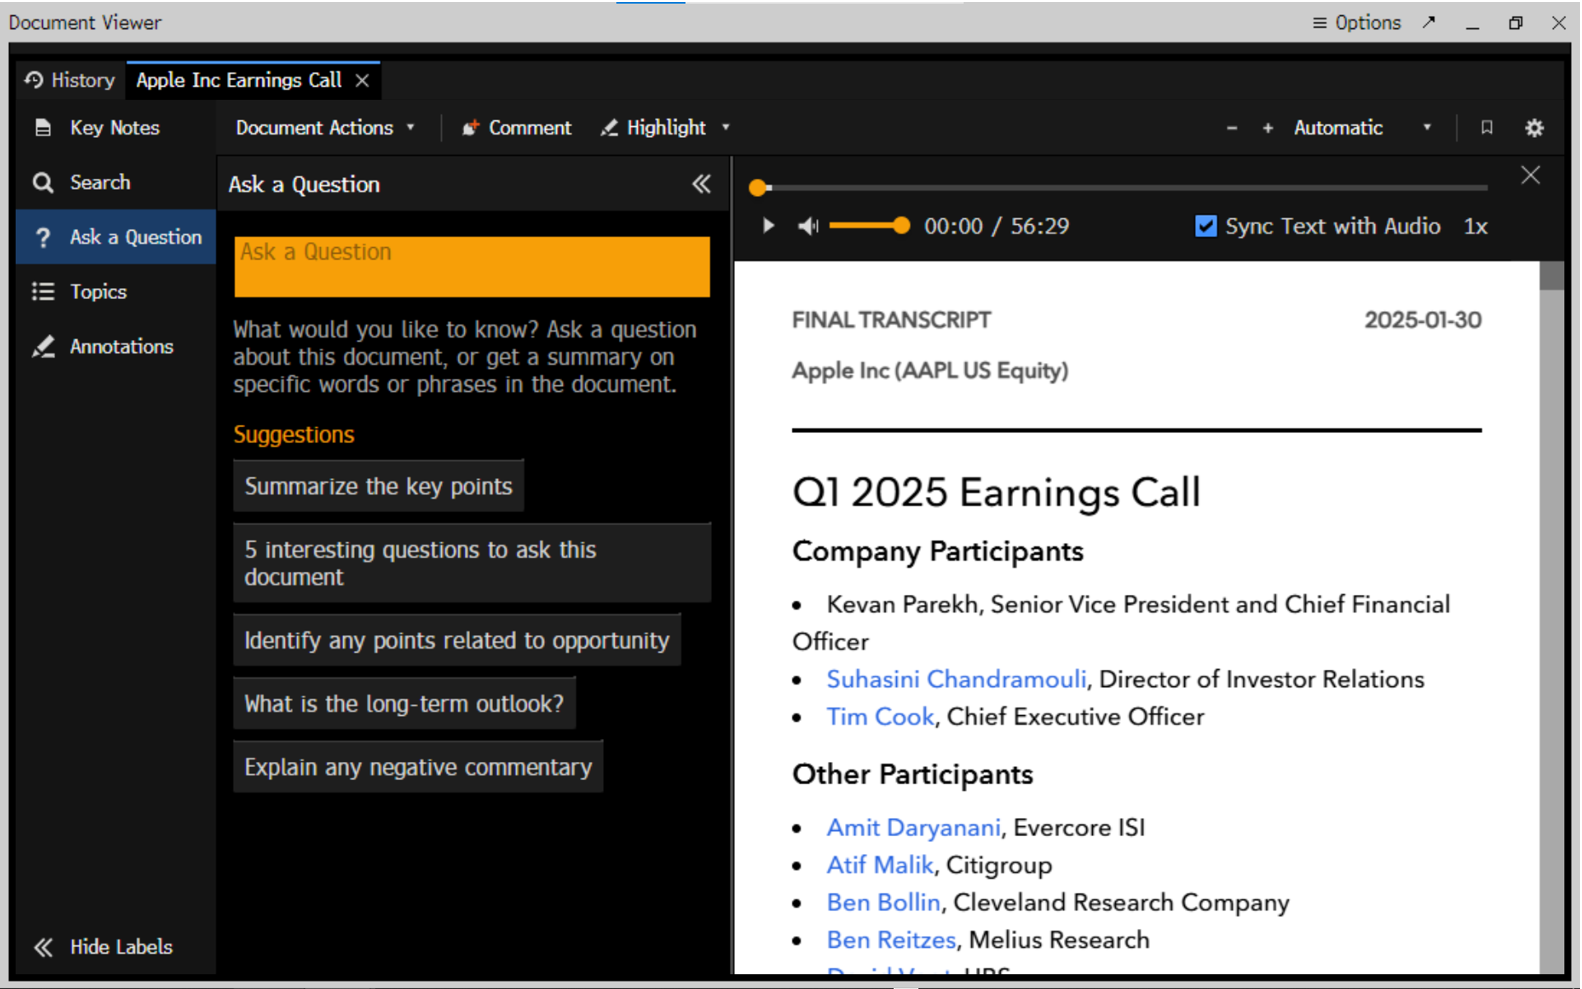Click the Key Notes document icon
The width and height of the screenshot is (1582, 989).
click(43, 128)
